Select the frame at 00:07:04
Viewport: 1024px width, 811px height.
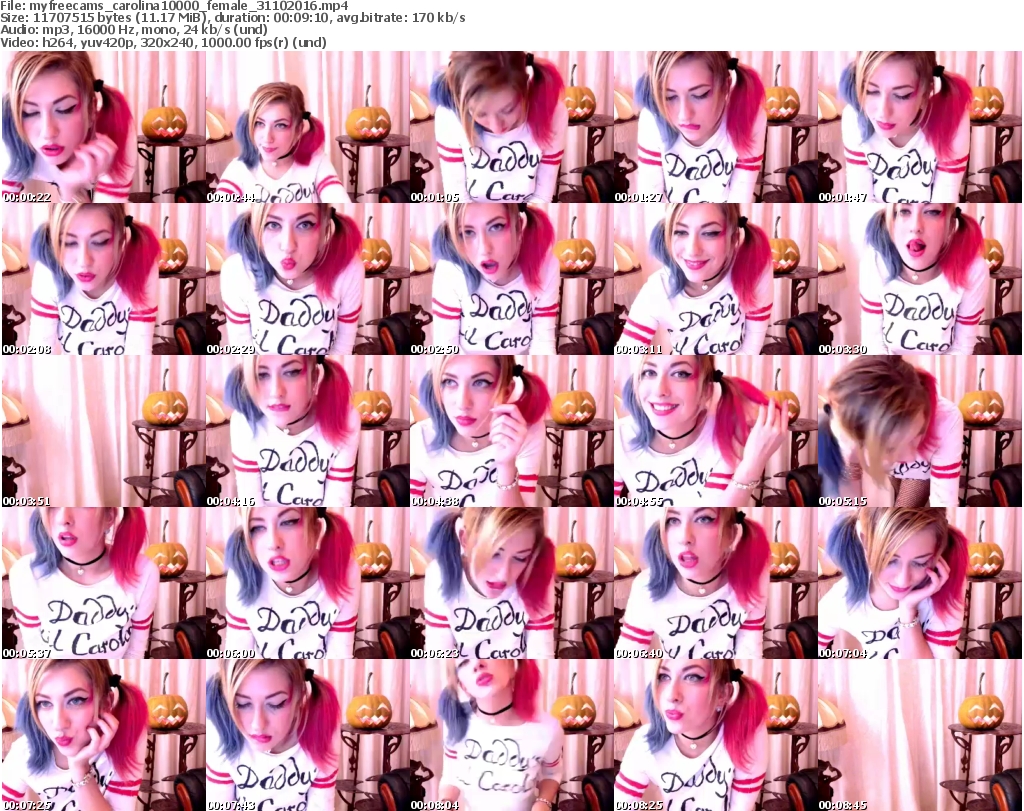click(920, 583)
